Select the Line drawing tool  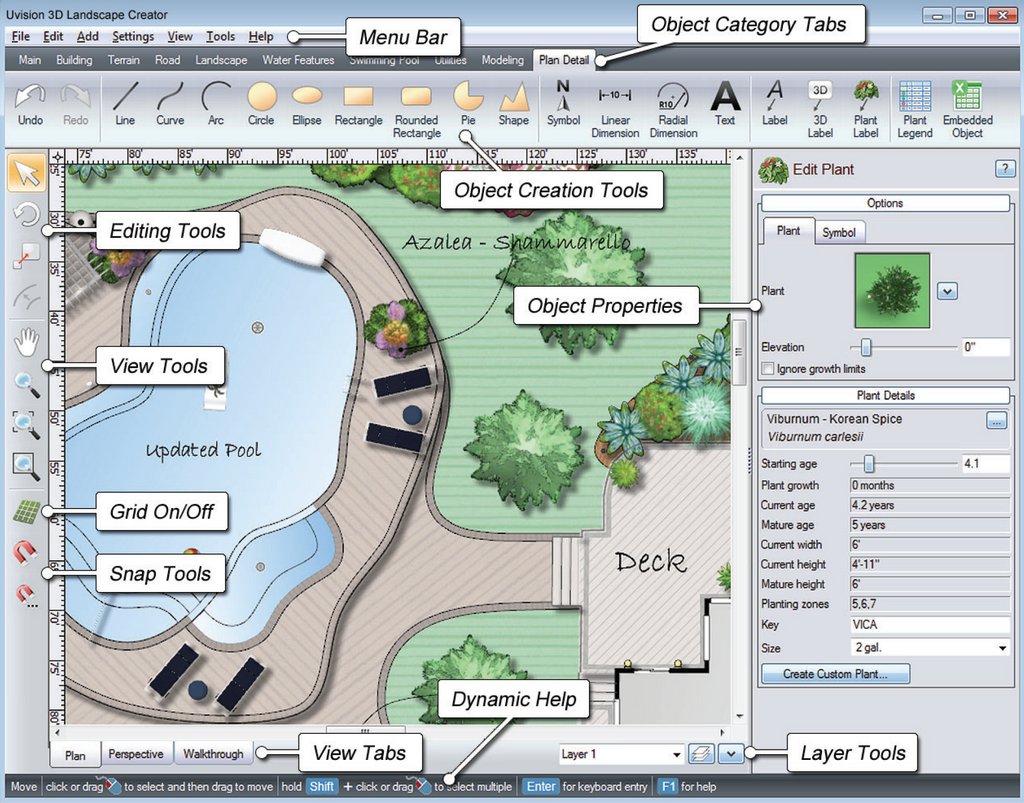point(125,104)
